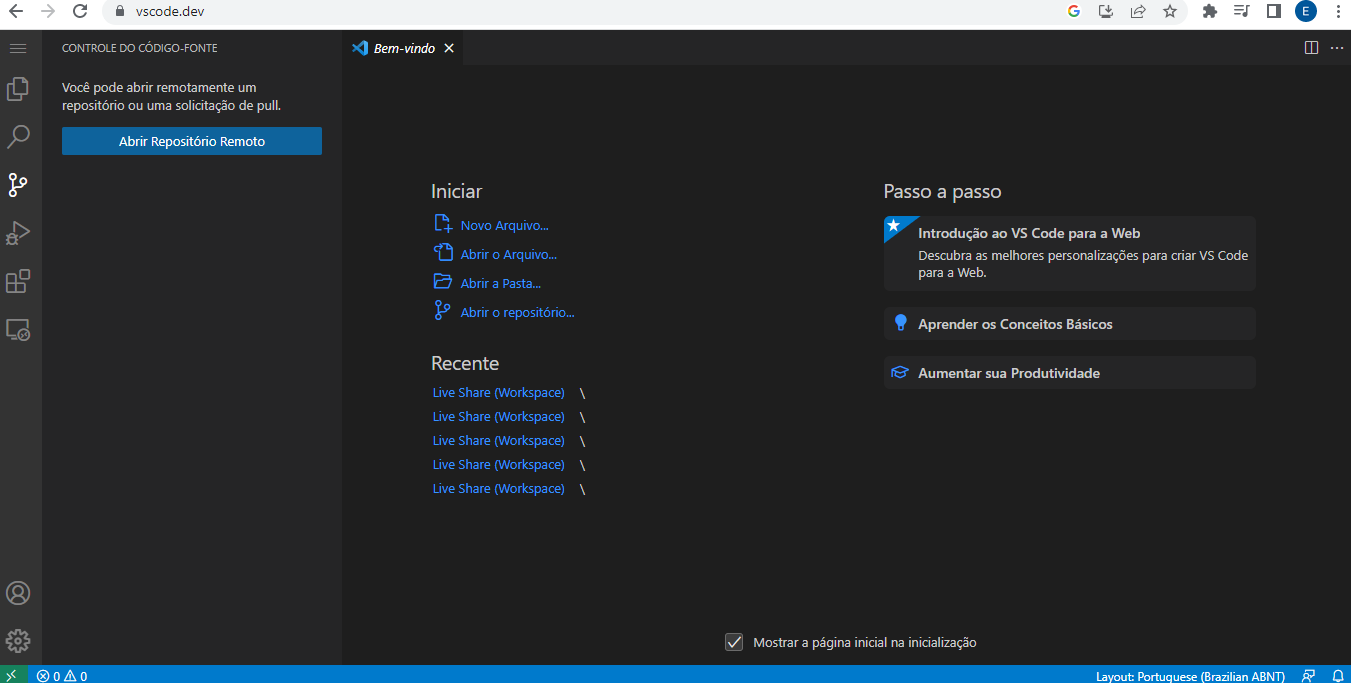Select the Bem-vindo editor tab
Viewport: 1351px width, 683px height.
click(x=402, y=48)
